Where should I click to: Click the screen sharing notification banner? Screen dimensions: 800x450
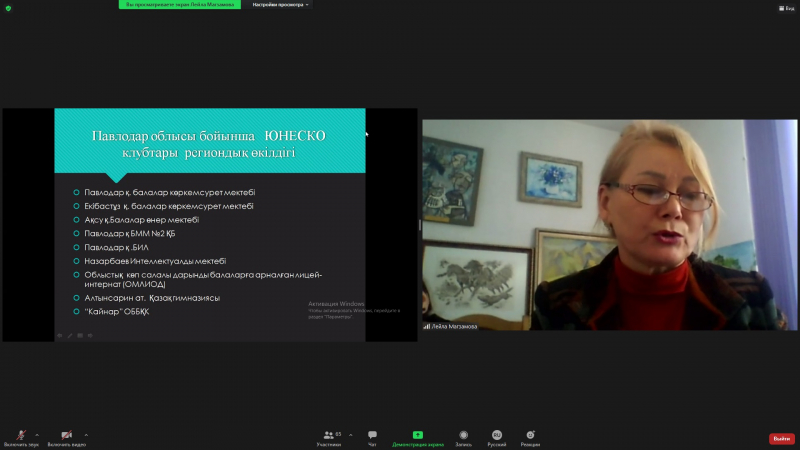180,4
